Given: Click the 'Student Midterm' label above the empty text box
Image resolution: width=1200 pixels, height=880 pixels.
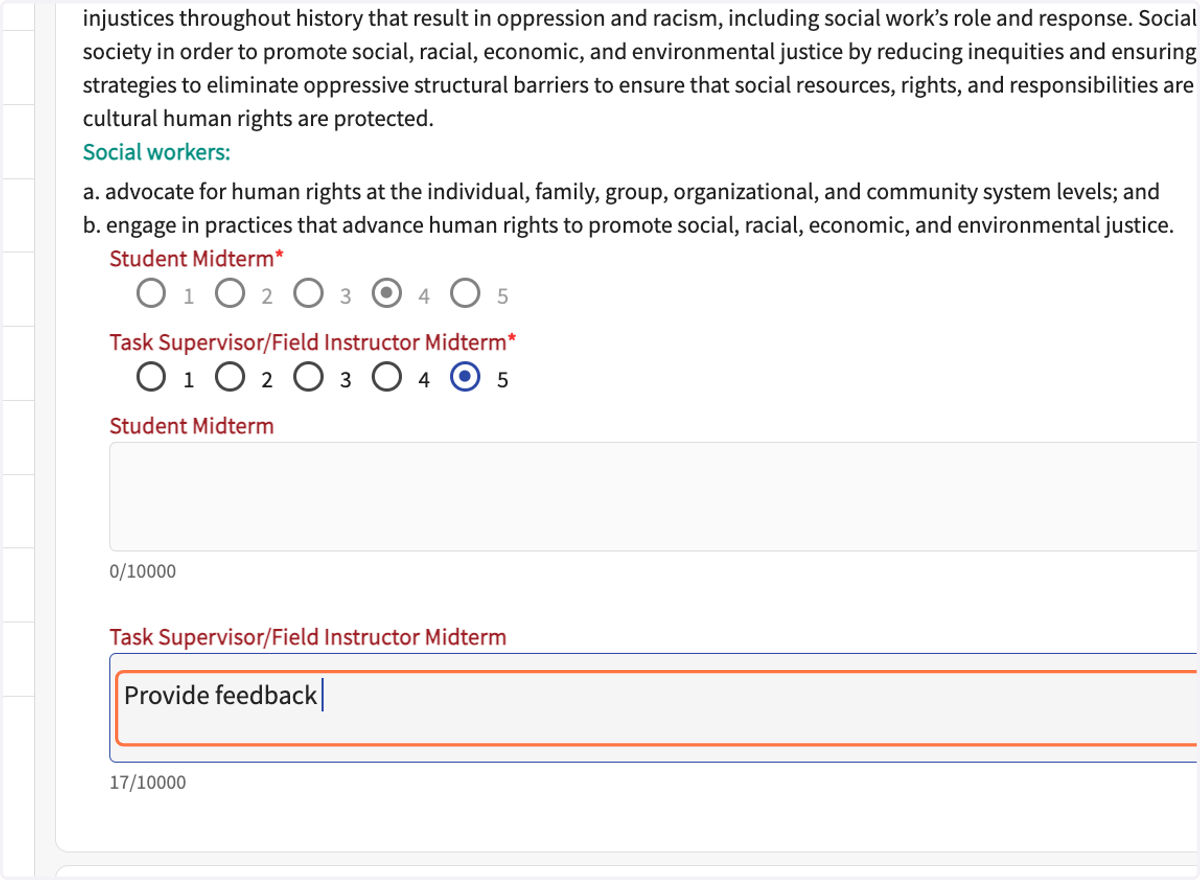Looking at the screenshot, I should (x=191, y=426).
